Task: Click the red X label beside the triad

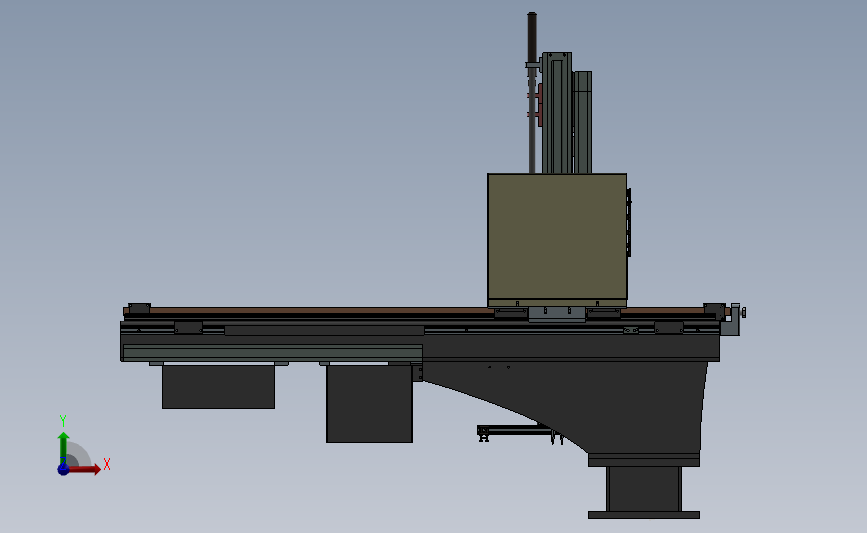Action: pos(107,464)
